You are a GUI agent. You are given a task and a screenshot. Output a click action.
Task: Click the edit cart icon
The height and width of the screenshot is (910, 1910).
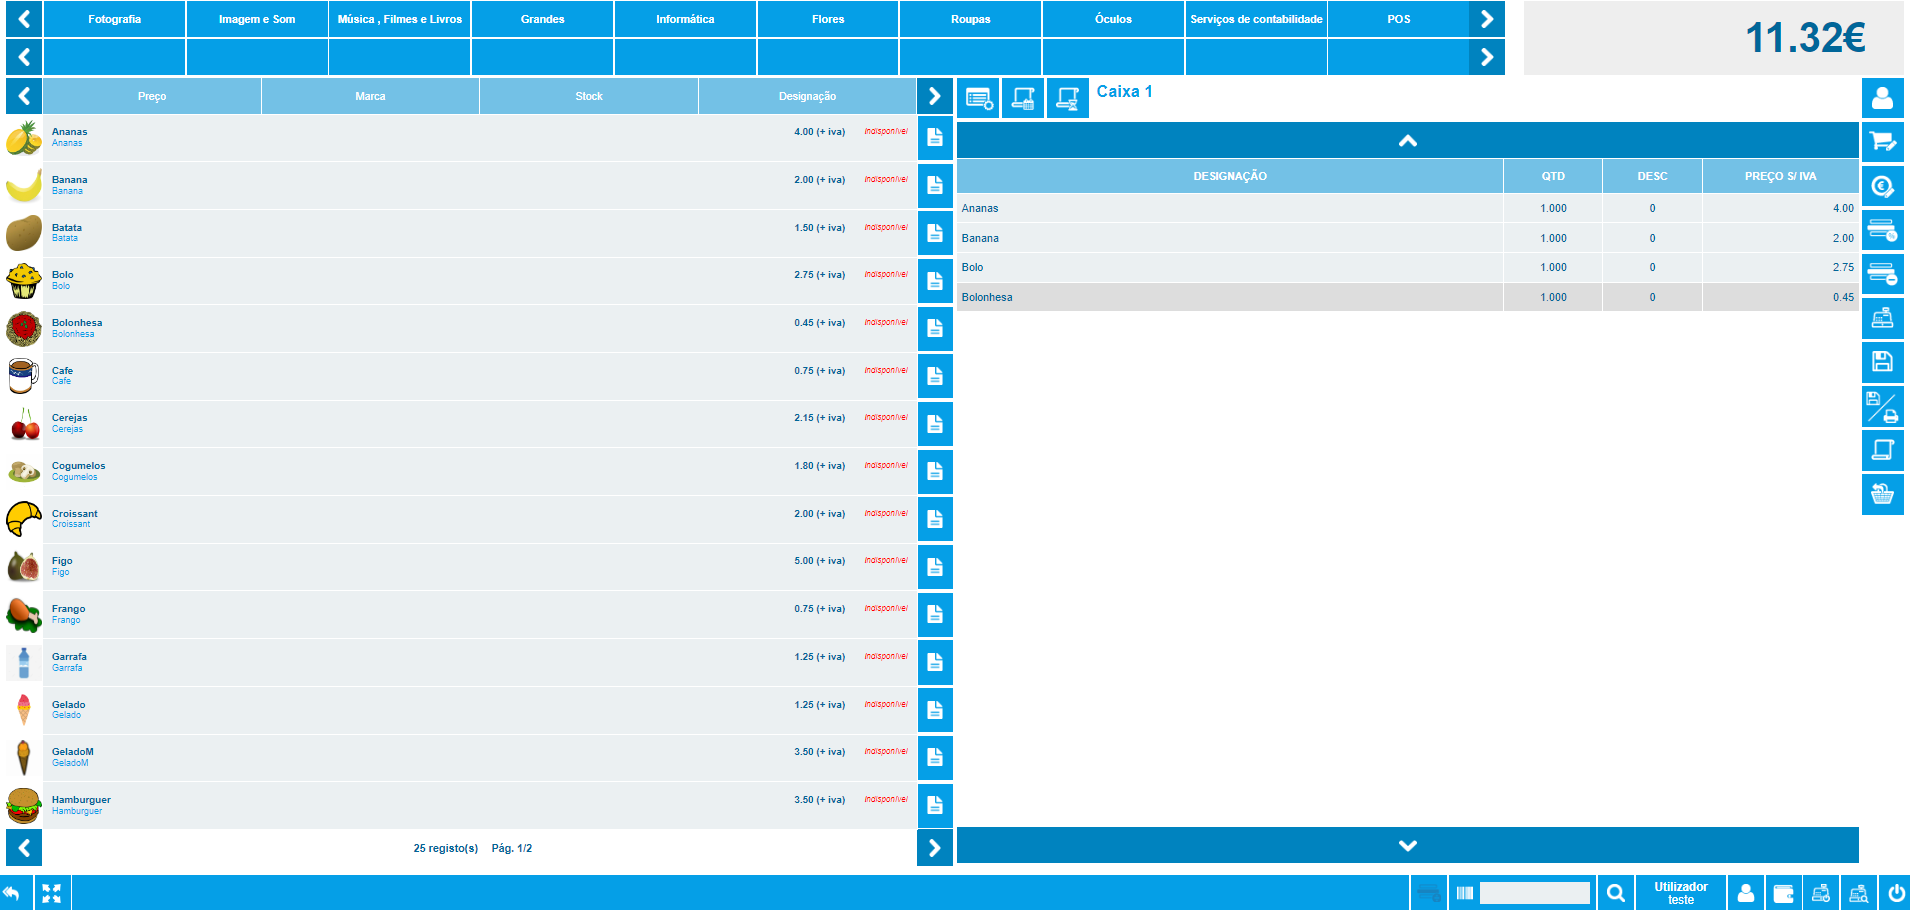1882,142
